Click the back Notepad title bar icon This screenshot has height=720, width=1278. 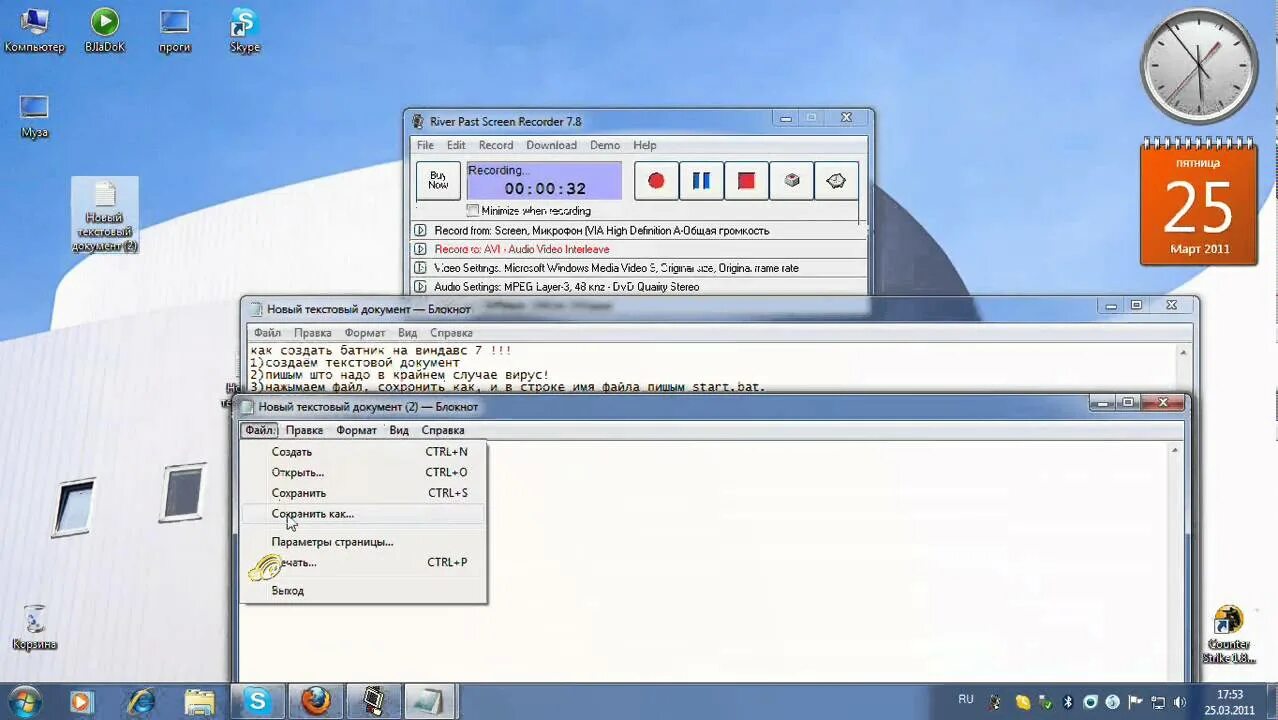(x=255, y=310)
